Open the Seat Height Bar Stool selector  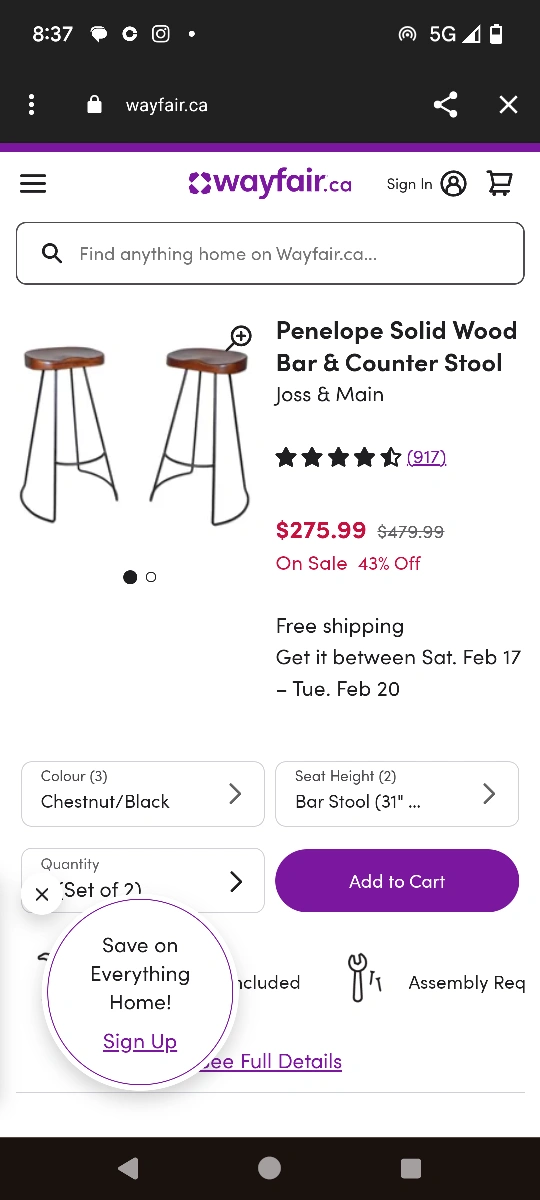point(397,794)
